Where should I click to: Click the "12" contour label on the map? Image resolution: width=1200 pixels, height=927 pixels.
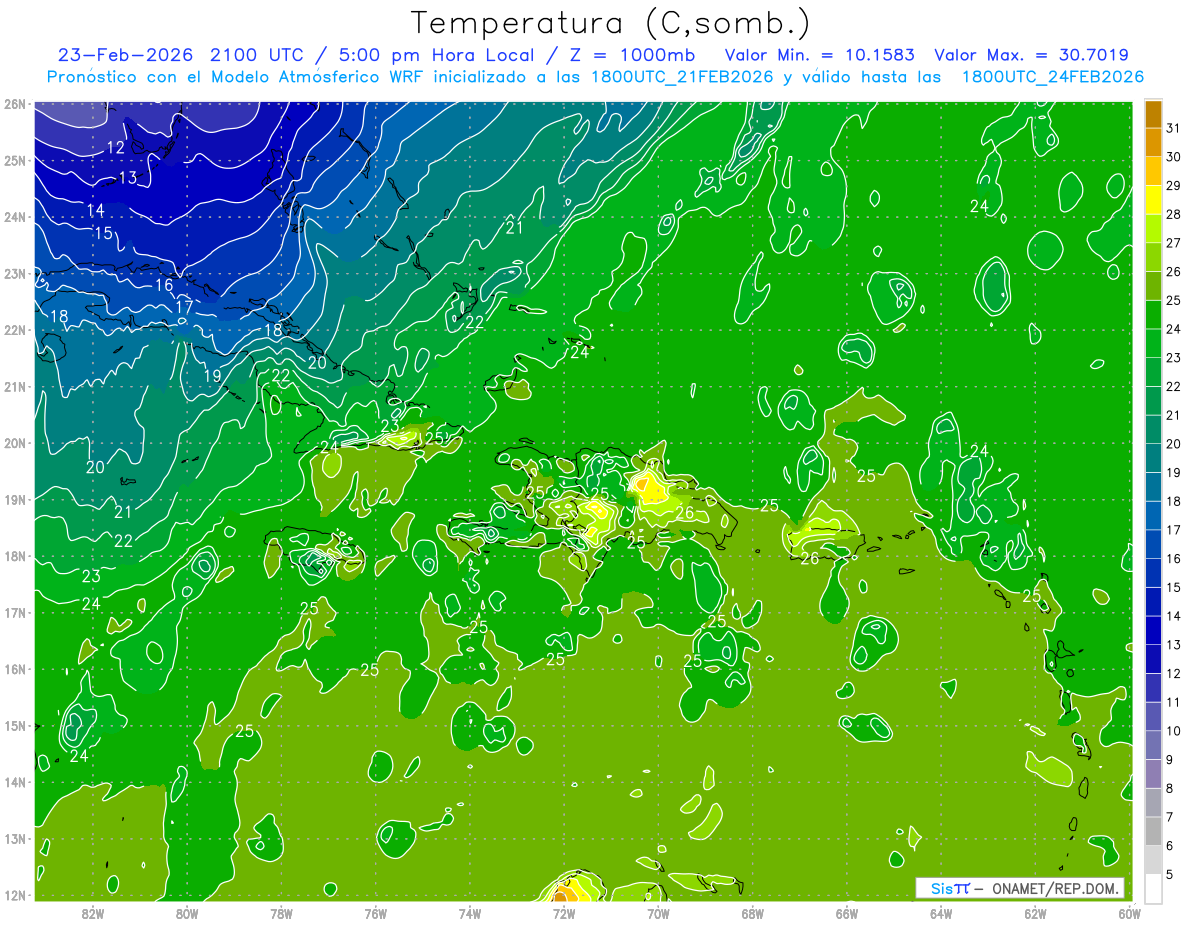(115, 147)
